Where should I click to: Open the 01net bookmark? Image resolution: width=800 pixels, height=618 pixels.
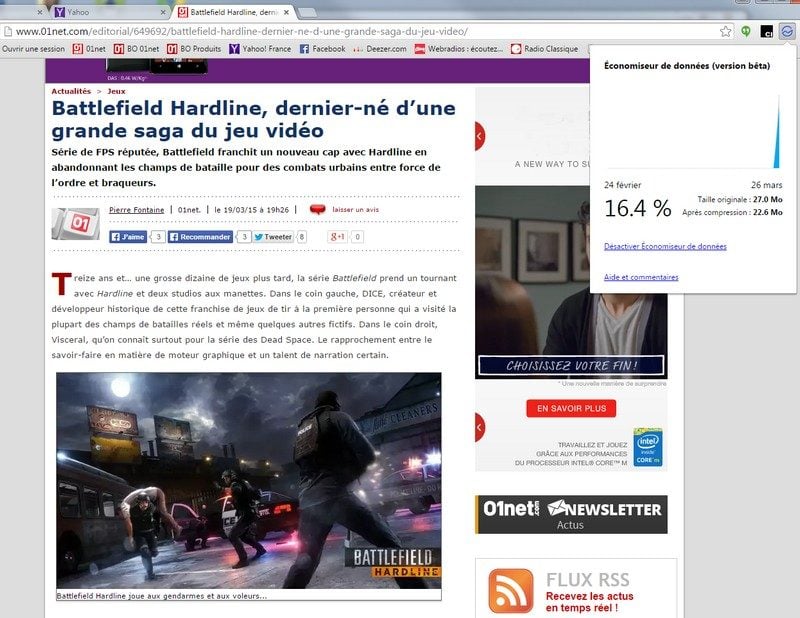pyautogui.click(x=89, y=49)
